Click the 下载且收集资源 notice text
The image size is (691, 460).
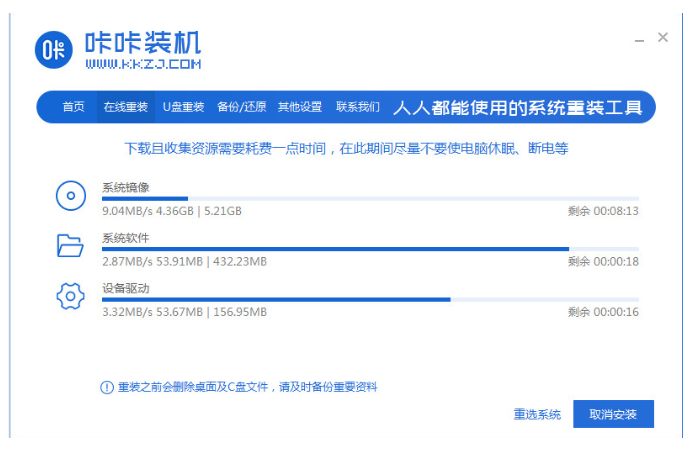coord(346,148)
